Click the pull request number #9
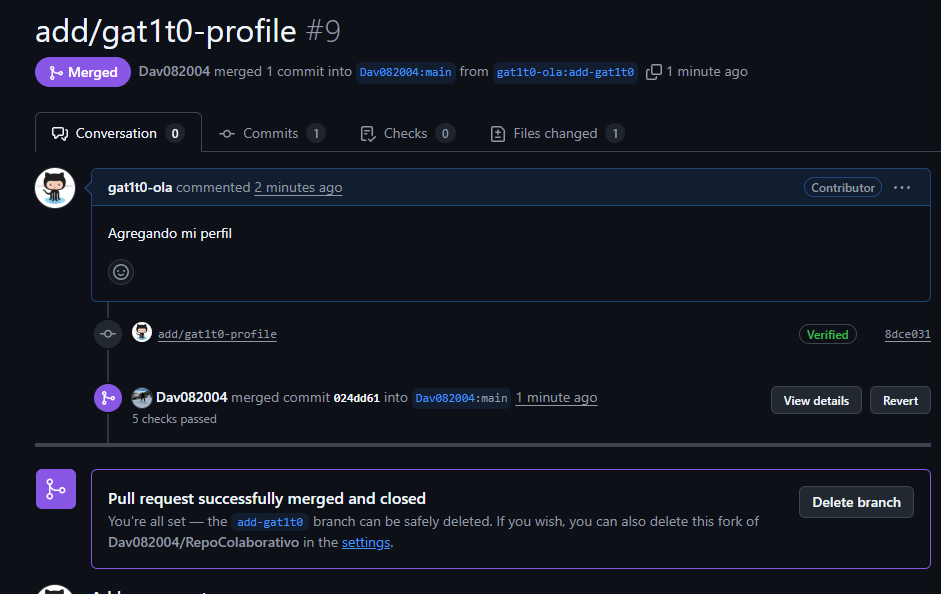Screen dimensions: 941x594 323,31
